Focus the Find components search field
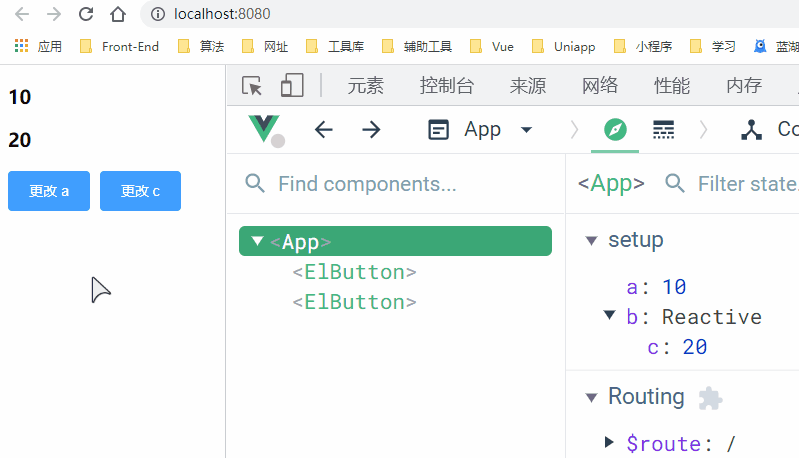 pyautogui.click(x=400, y=184)
